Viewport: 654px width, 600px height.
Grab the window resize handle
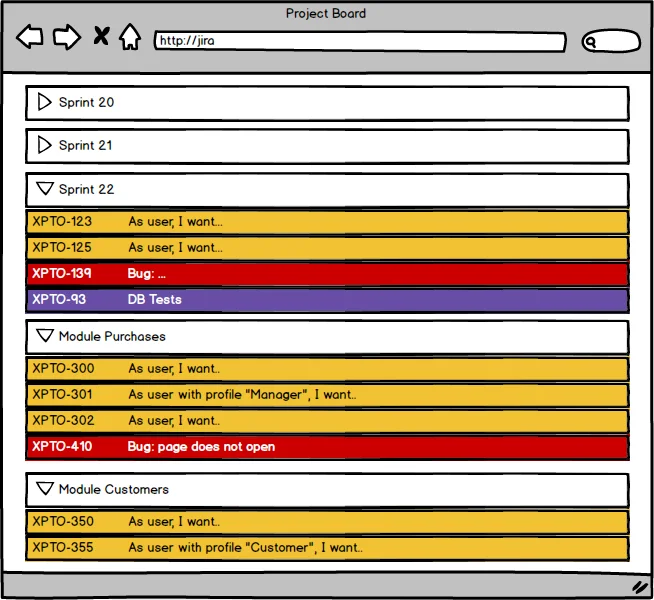pos(639,586)
